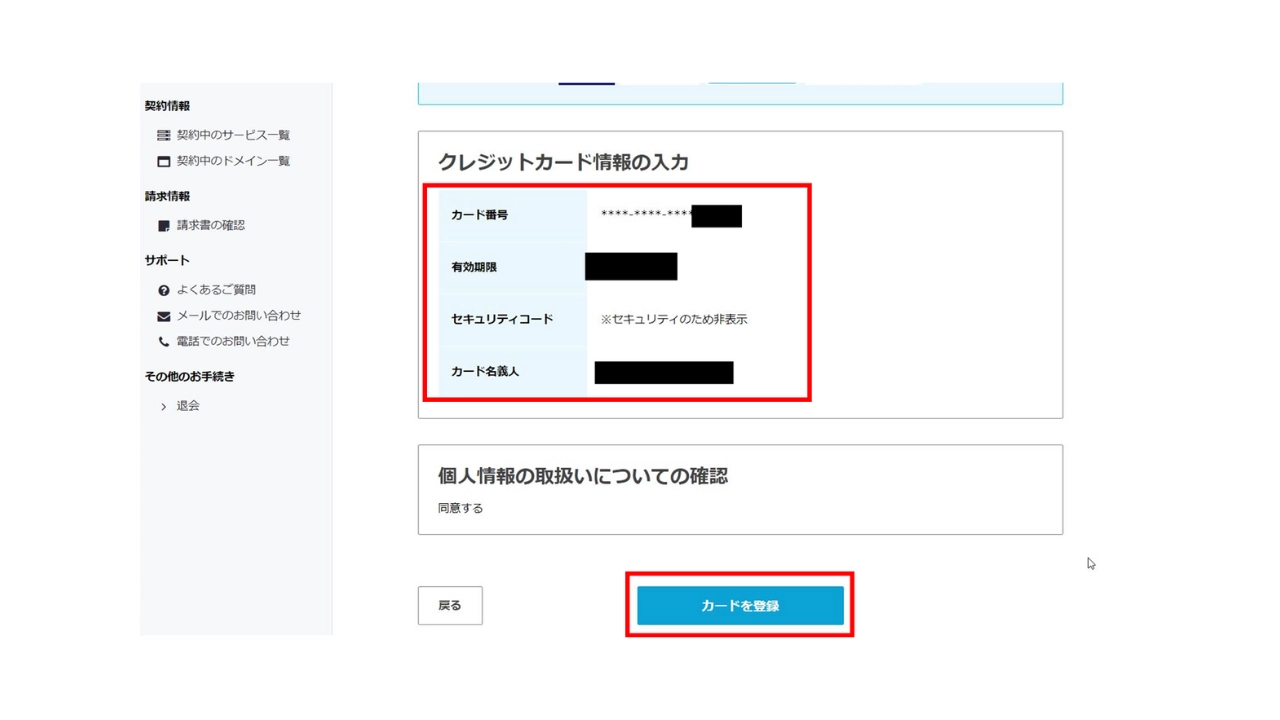Open 契約中のドメイン一覧 in sidebar
The image size is (1280, 720).
tap(233, 161)
